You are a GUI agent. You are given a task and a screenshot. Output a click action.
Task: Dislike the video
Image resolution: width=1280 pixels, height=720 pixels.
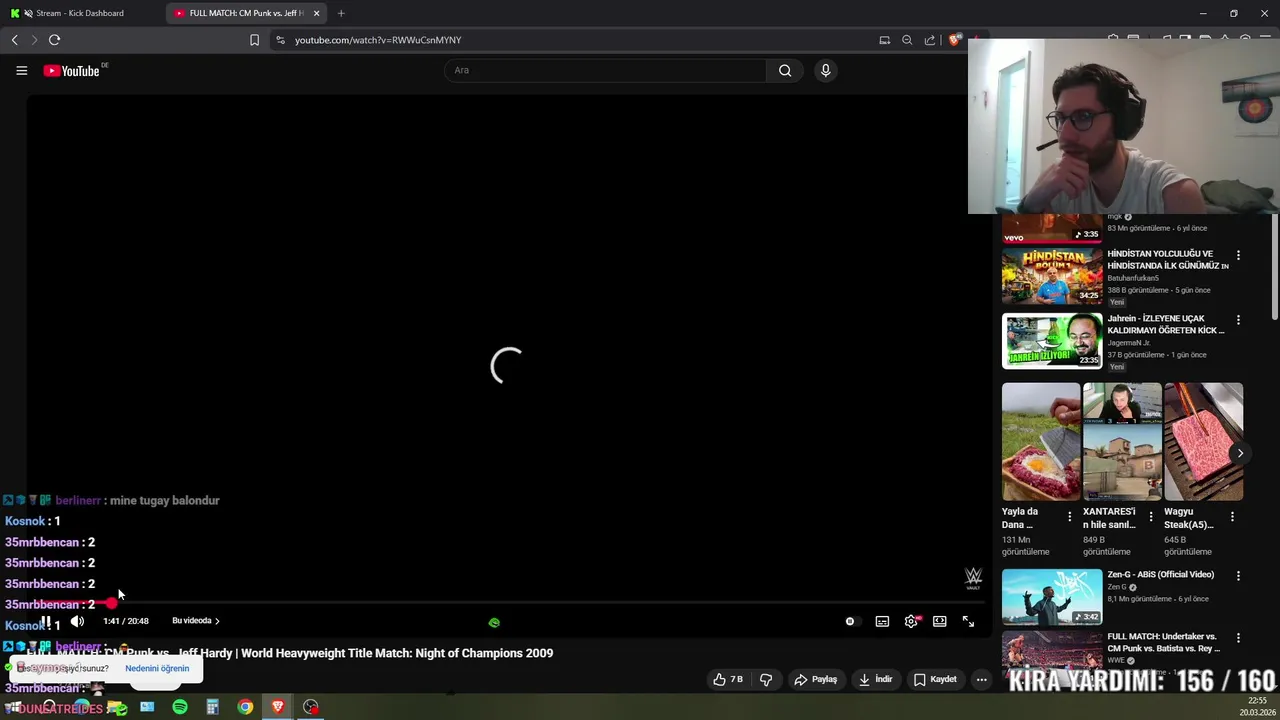pos(766,679)
